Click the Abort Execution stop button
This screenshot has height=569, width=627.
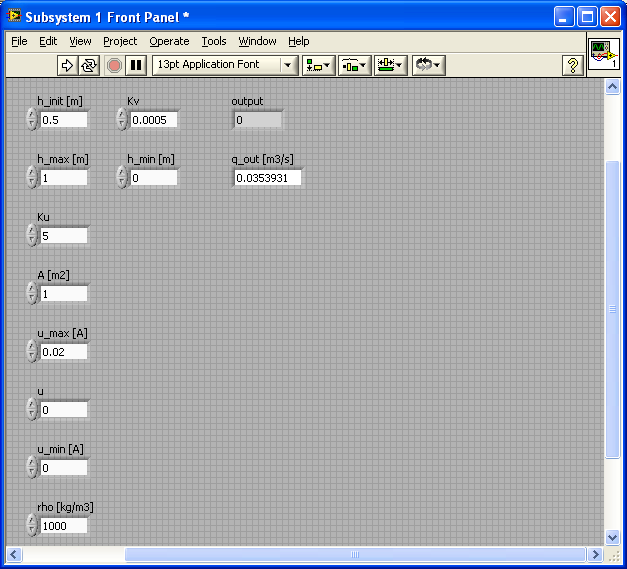pyautogui.click(x=114, y=65)
